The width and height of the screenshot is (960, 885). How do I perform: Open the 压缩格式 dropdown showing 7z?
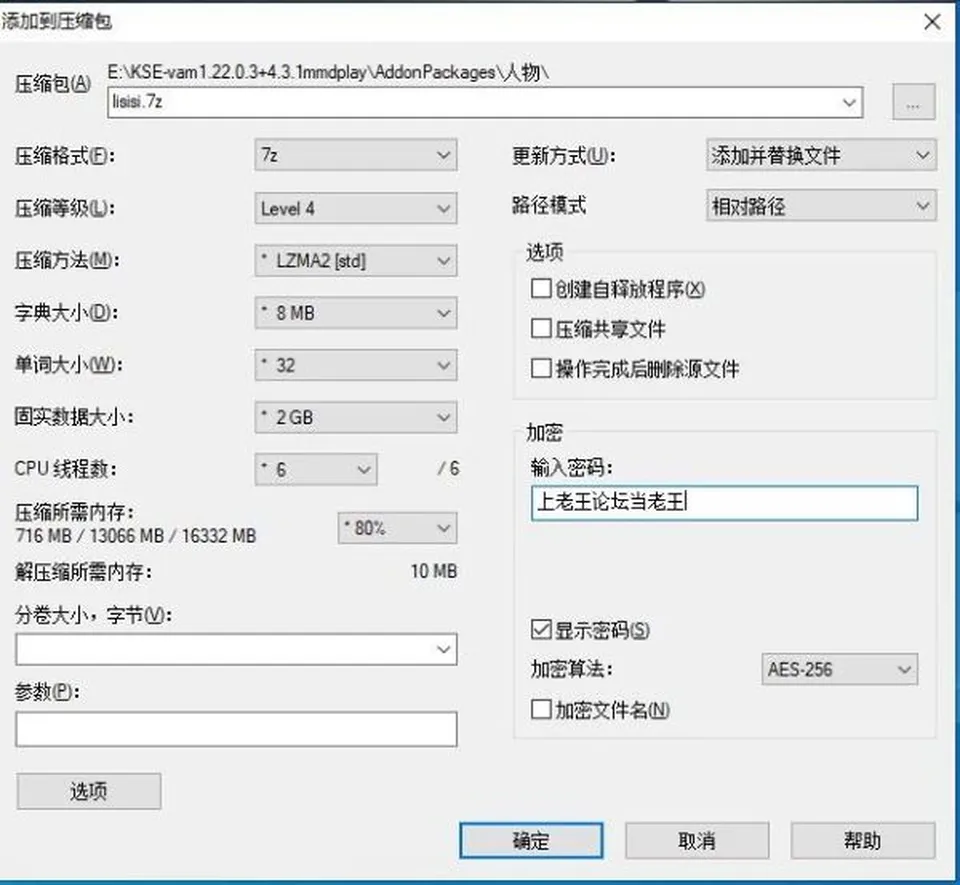(x=356, y=155)
